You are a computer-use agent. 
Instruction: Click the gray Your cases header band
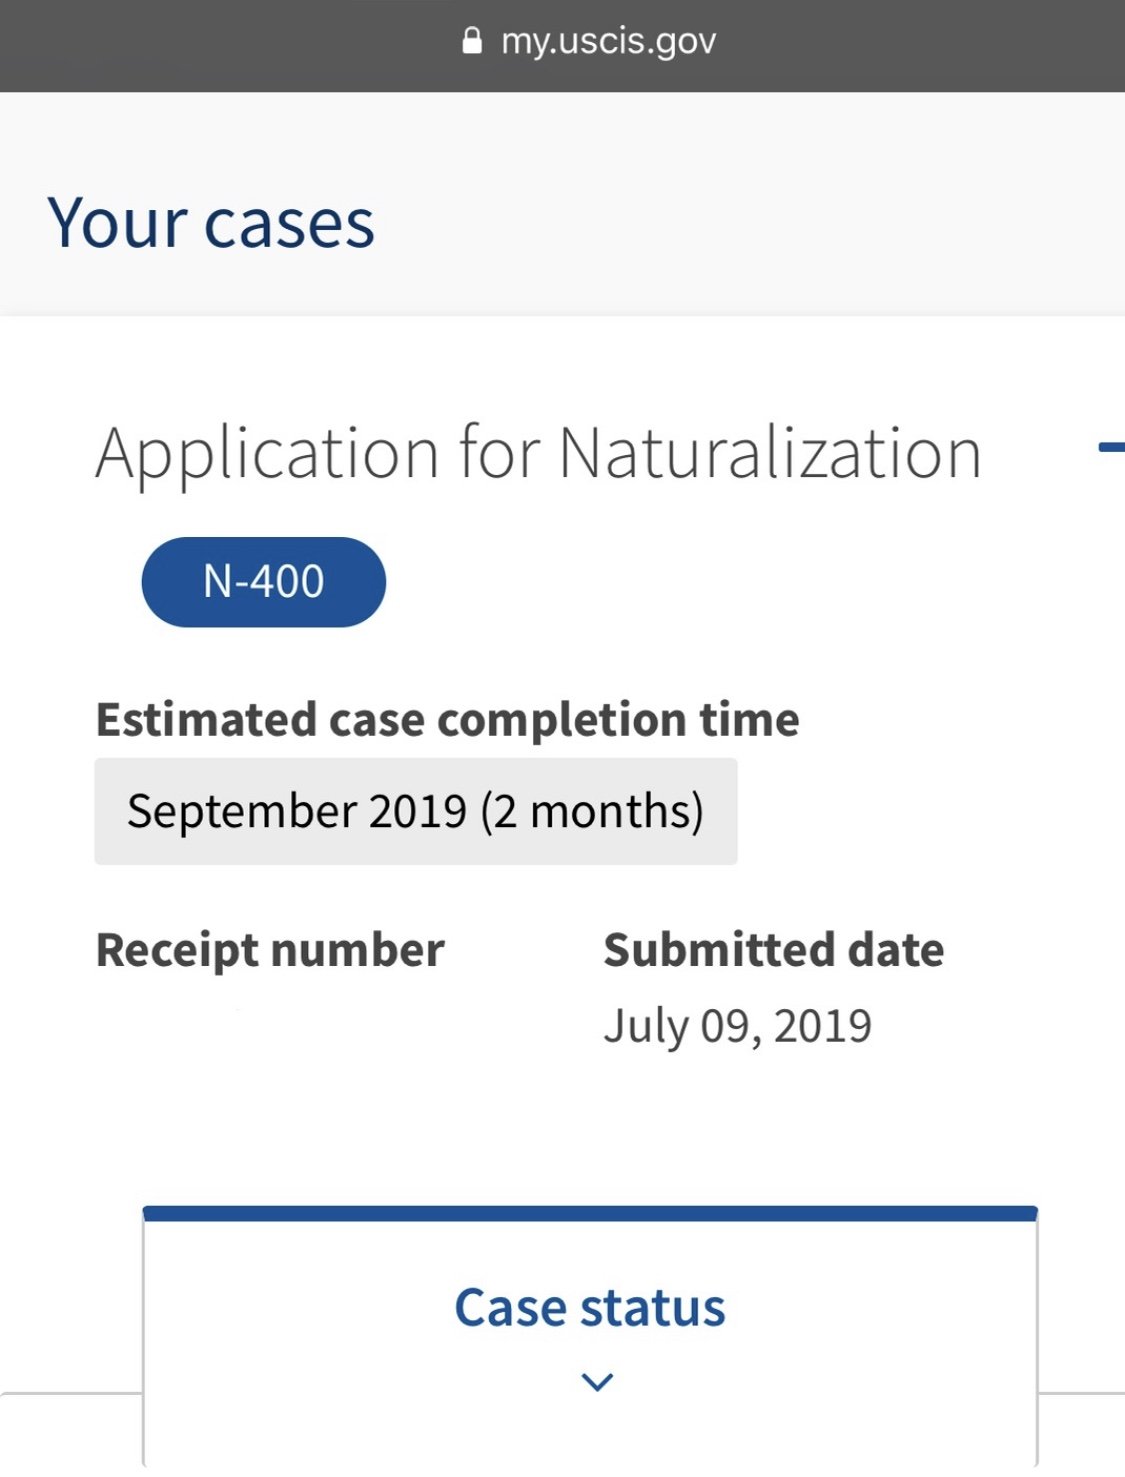(x=562, y=204)
